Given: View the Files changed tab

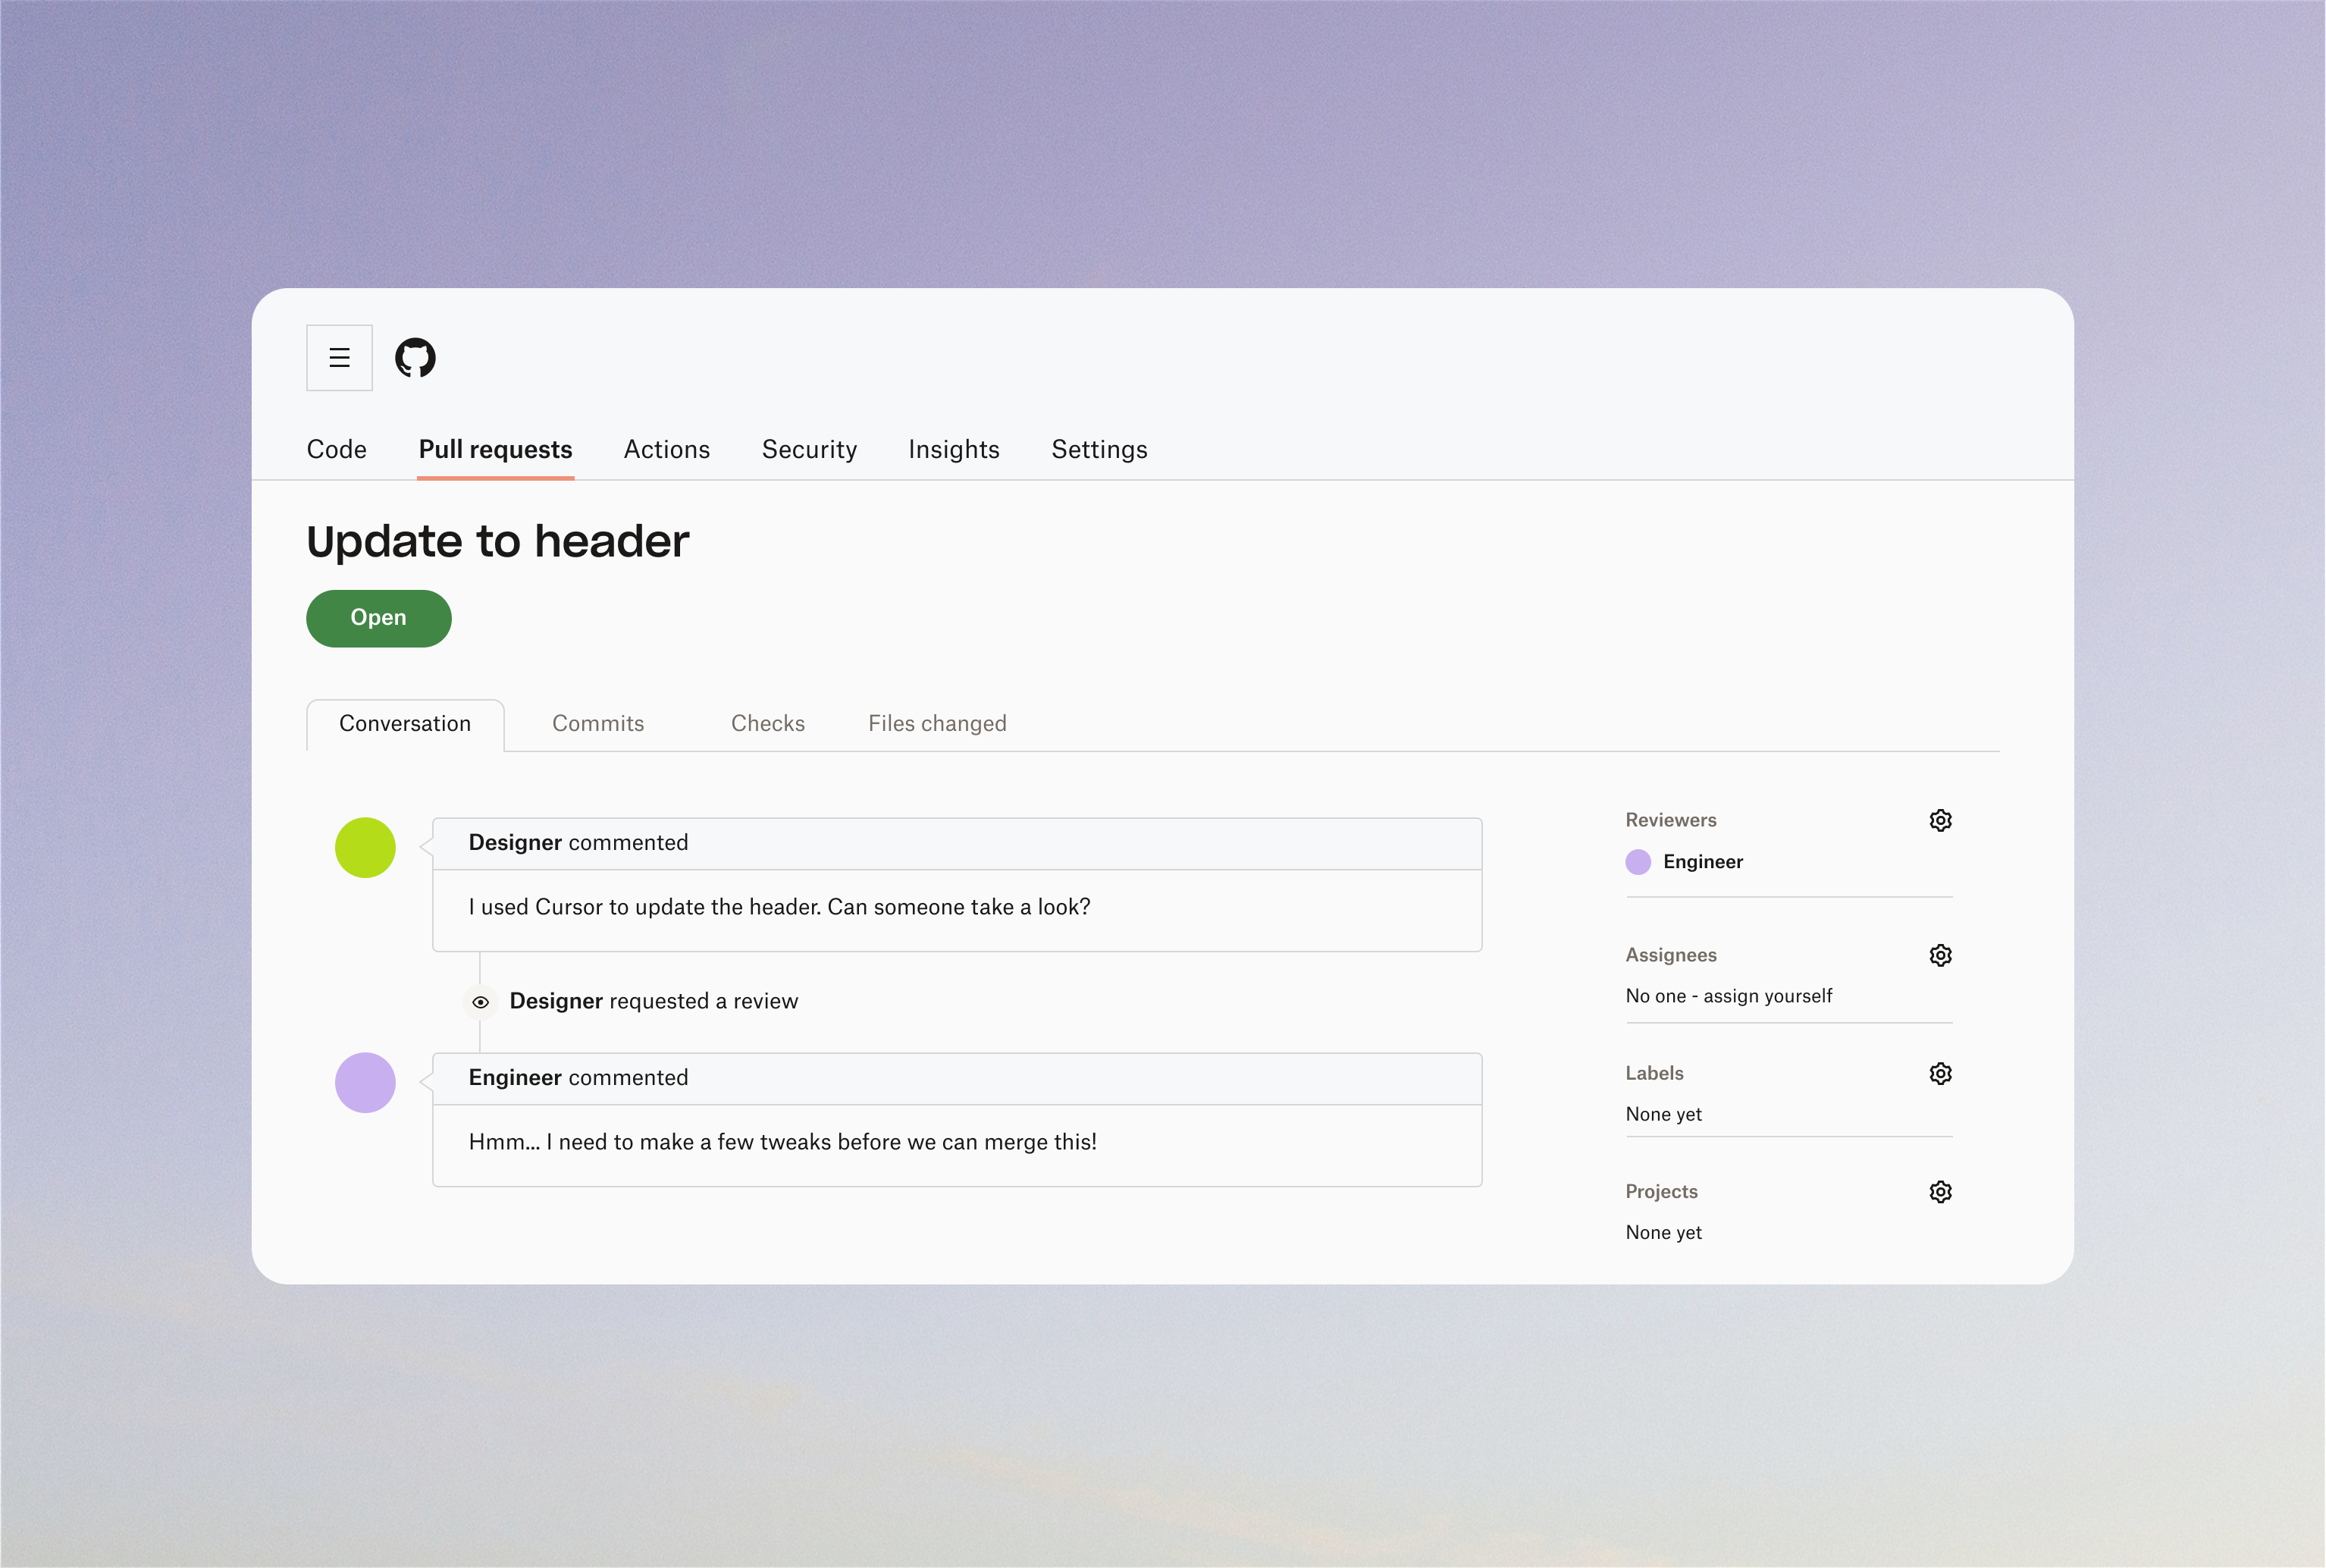Looking at the screenshot, I should click(937, 724).
